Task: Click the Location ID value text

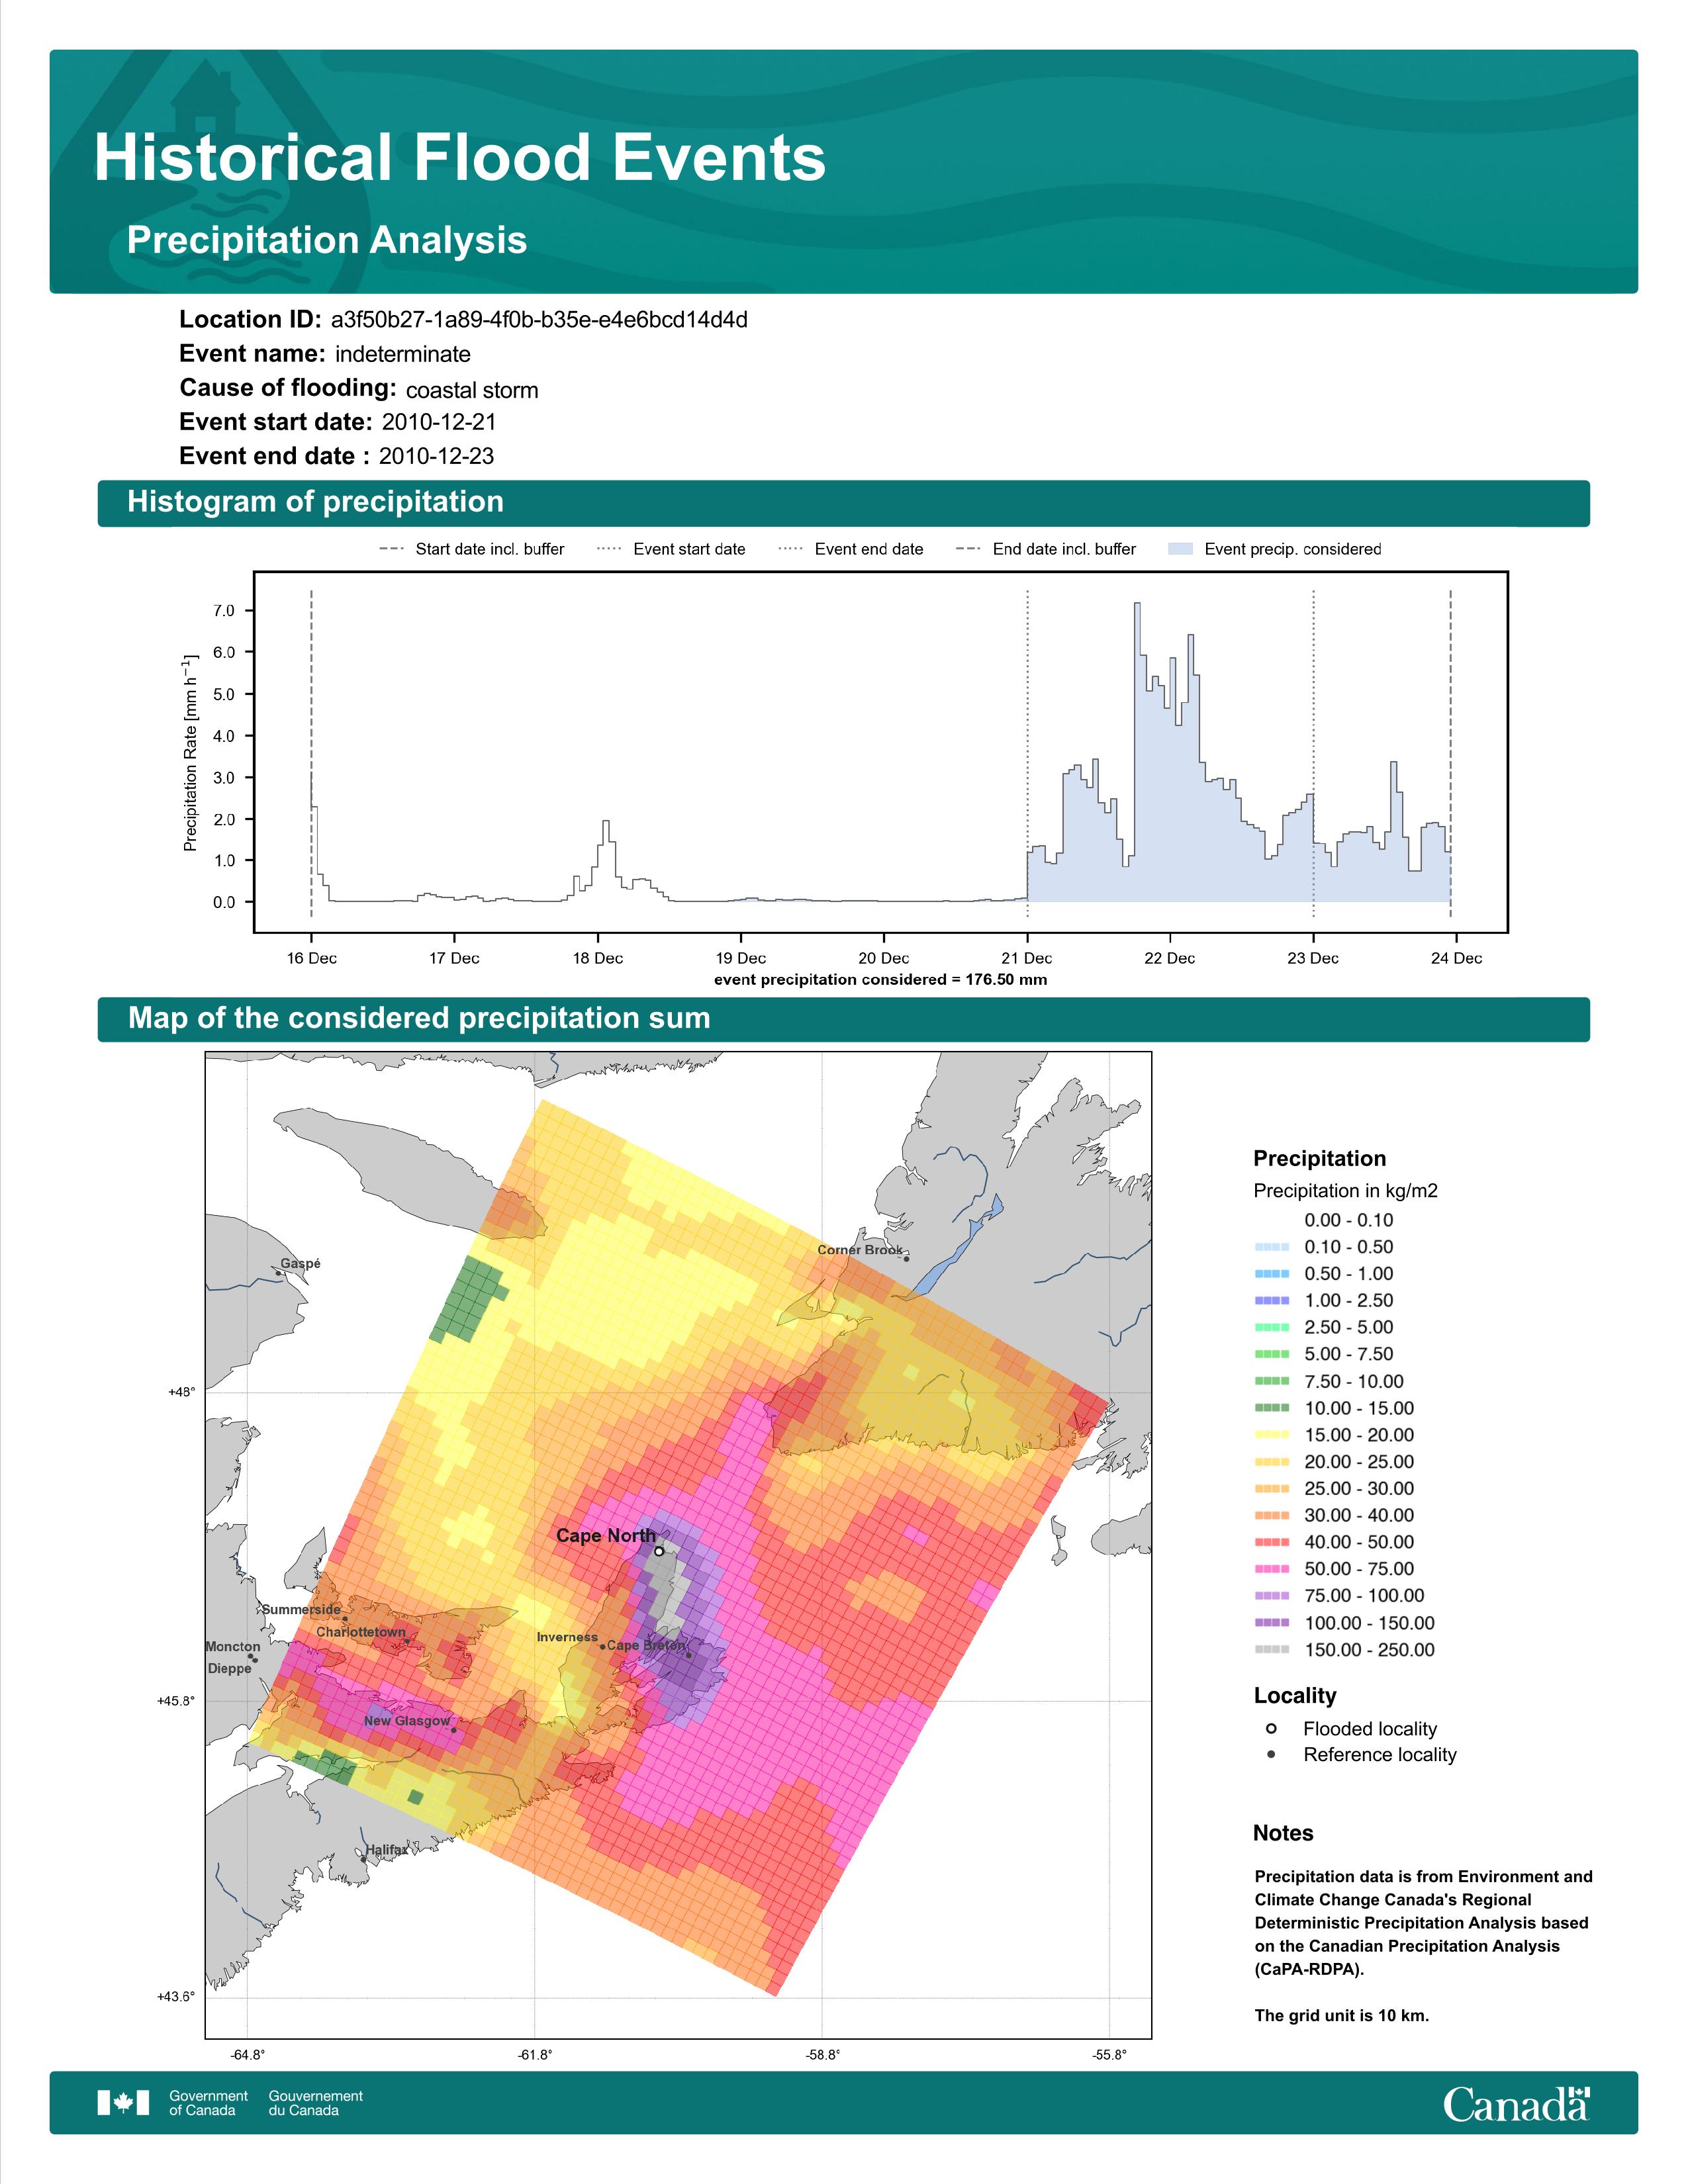Action: click(x=539, y=320)
